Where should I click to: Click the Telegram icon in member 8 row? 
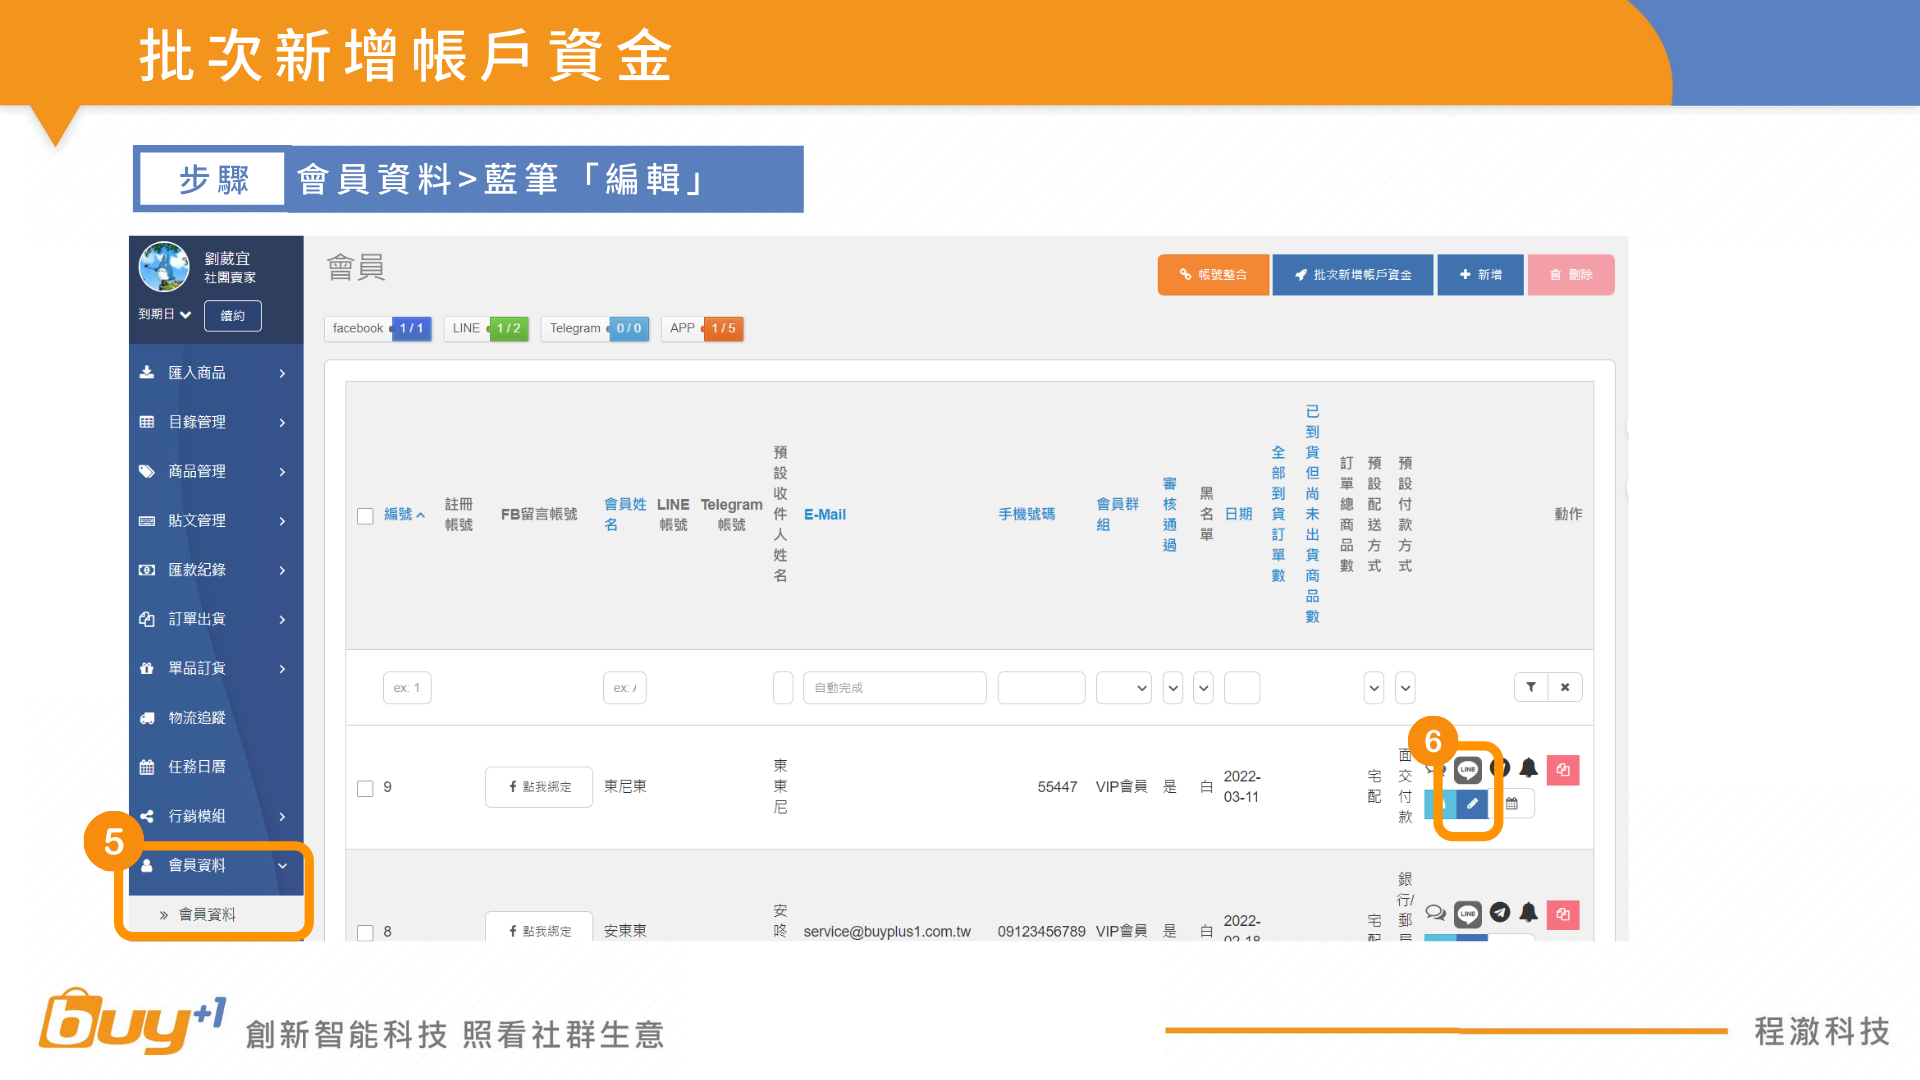[1499, 912]
